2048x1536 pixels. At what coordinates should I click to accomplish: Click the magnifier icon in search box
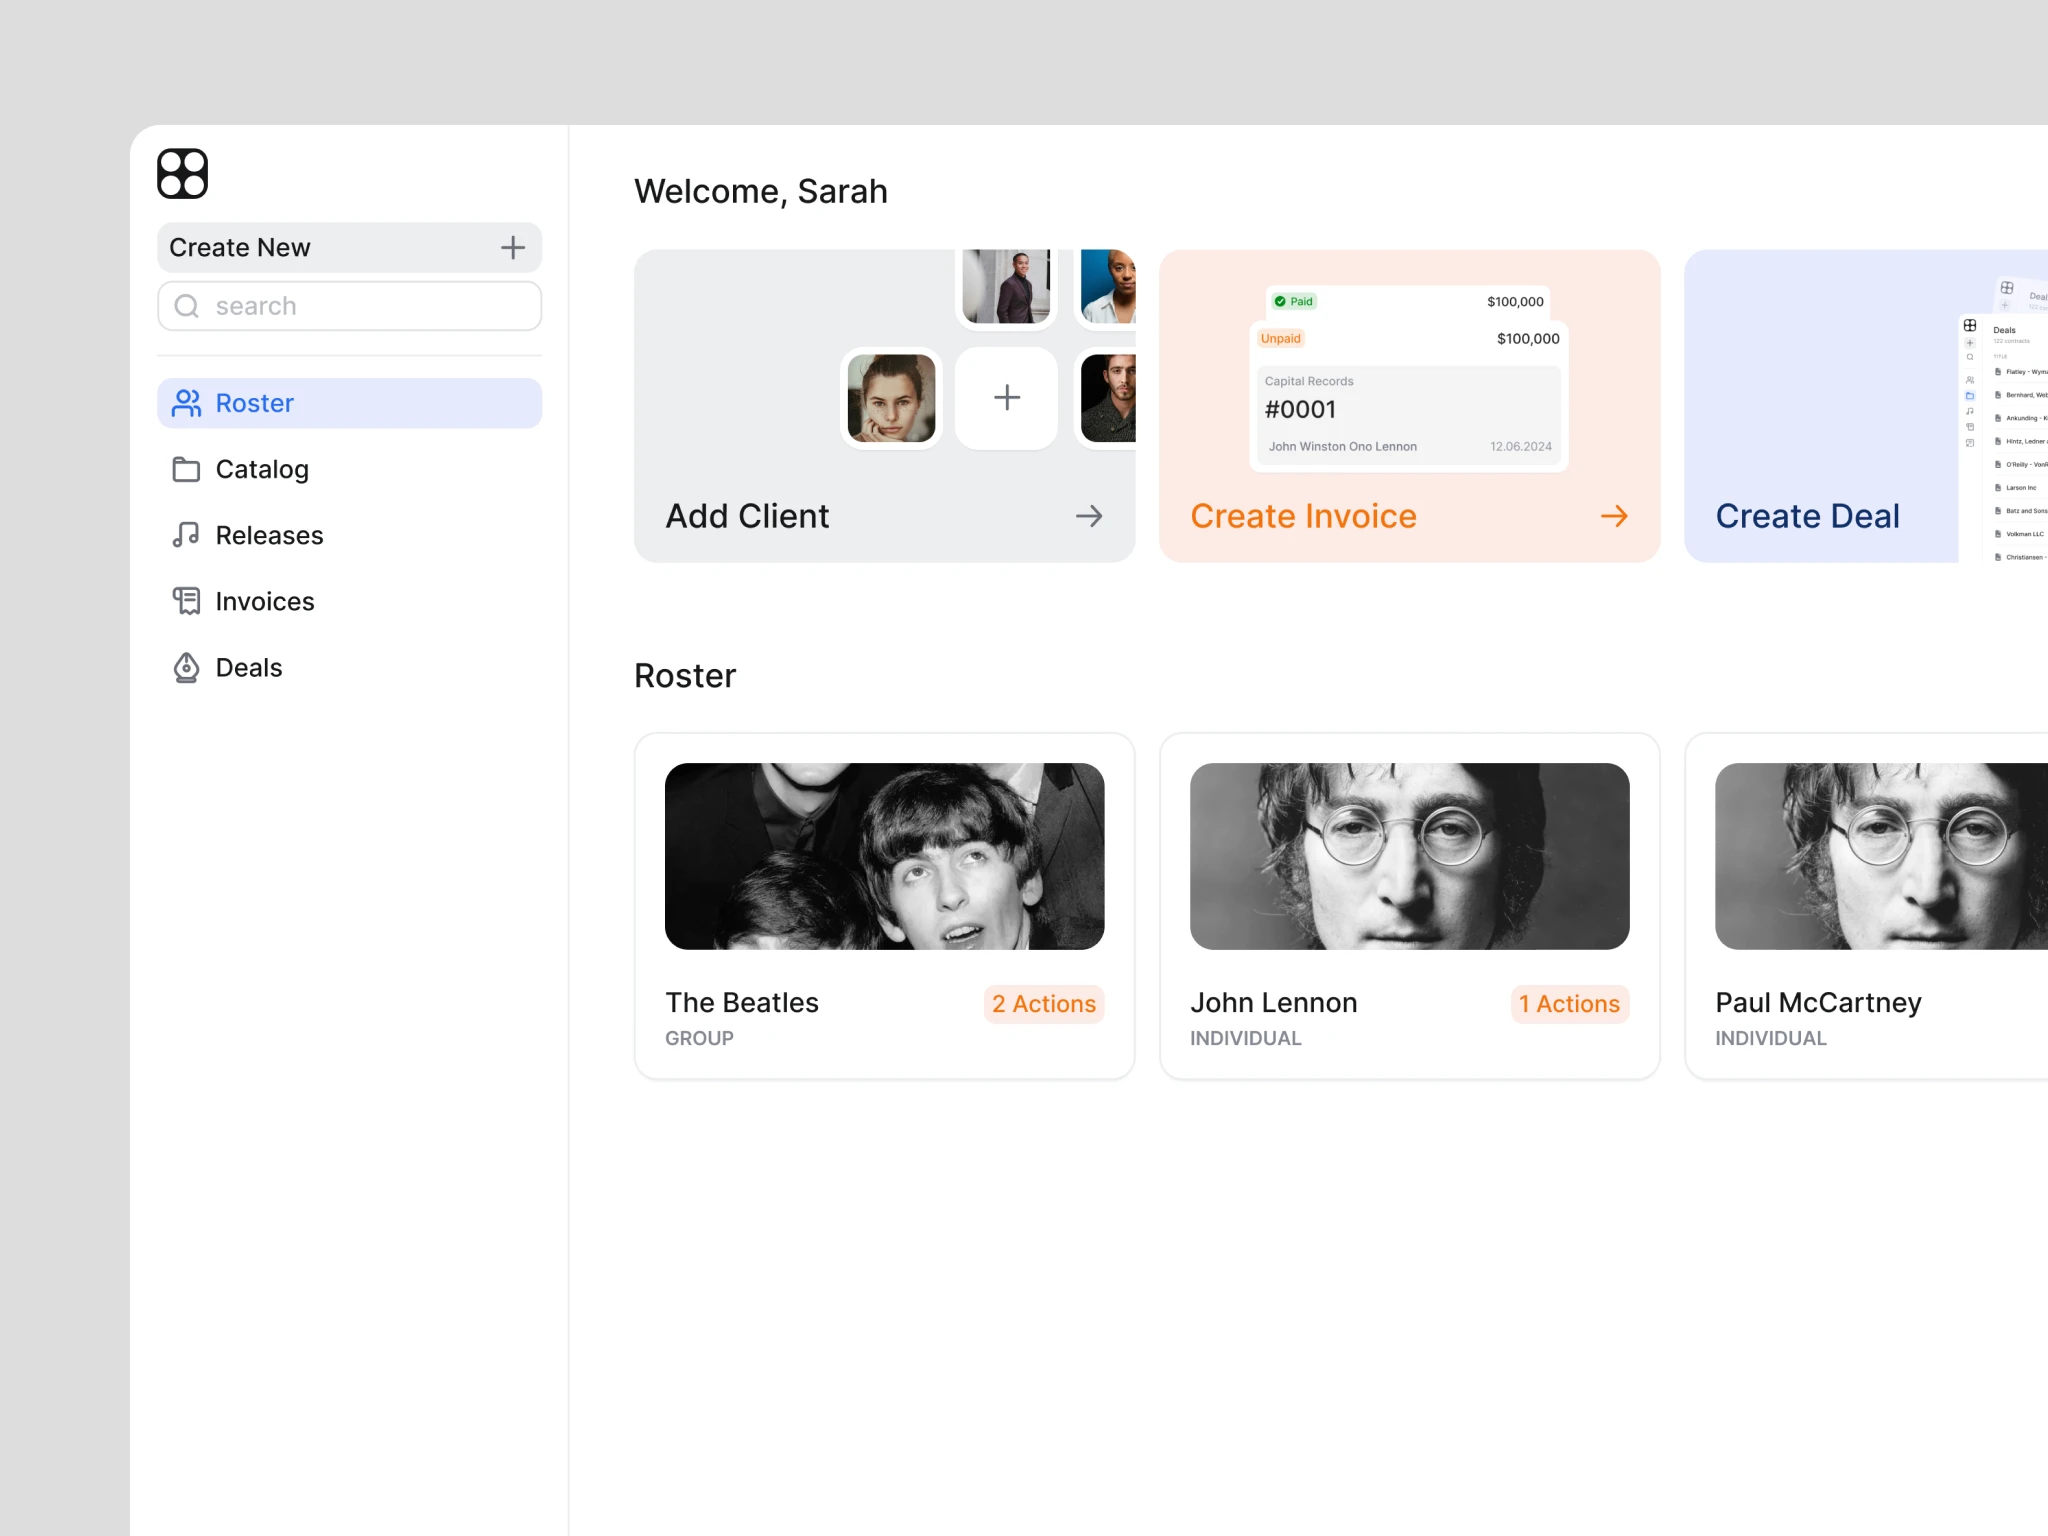[187, 306]
